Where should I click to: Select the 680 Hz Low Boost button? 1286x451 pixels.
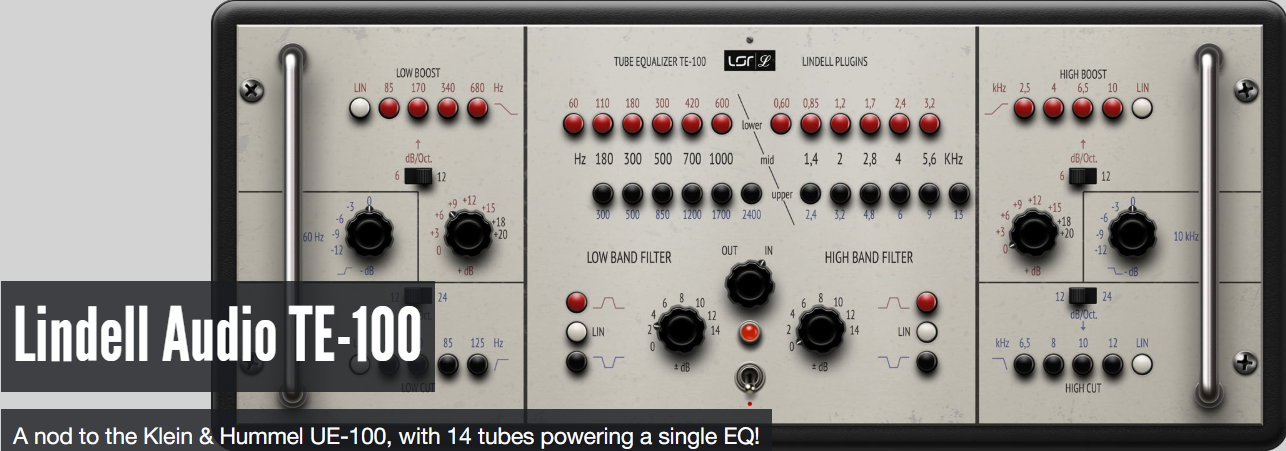[478, 109]
